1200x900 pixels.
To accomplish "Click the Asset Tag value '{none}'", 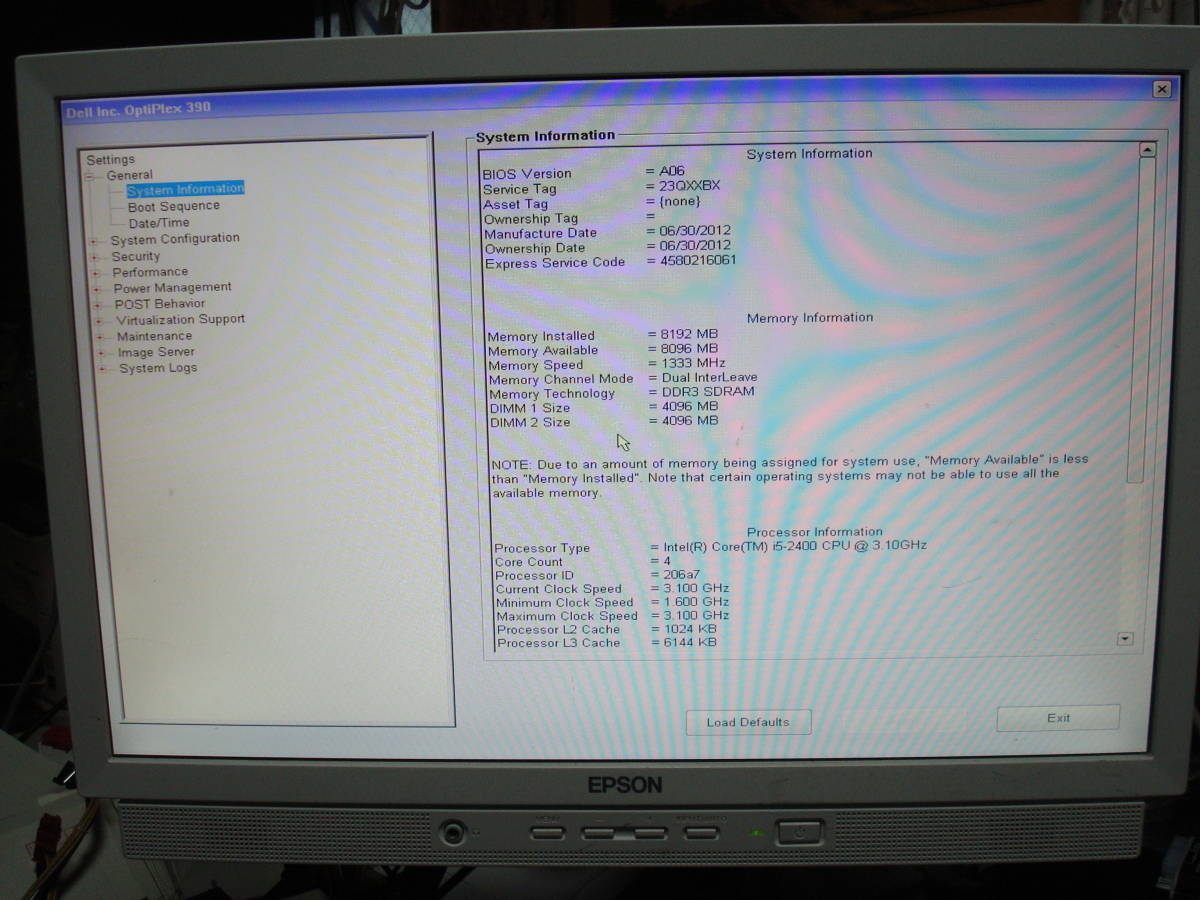I will [680, 201].
